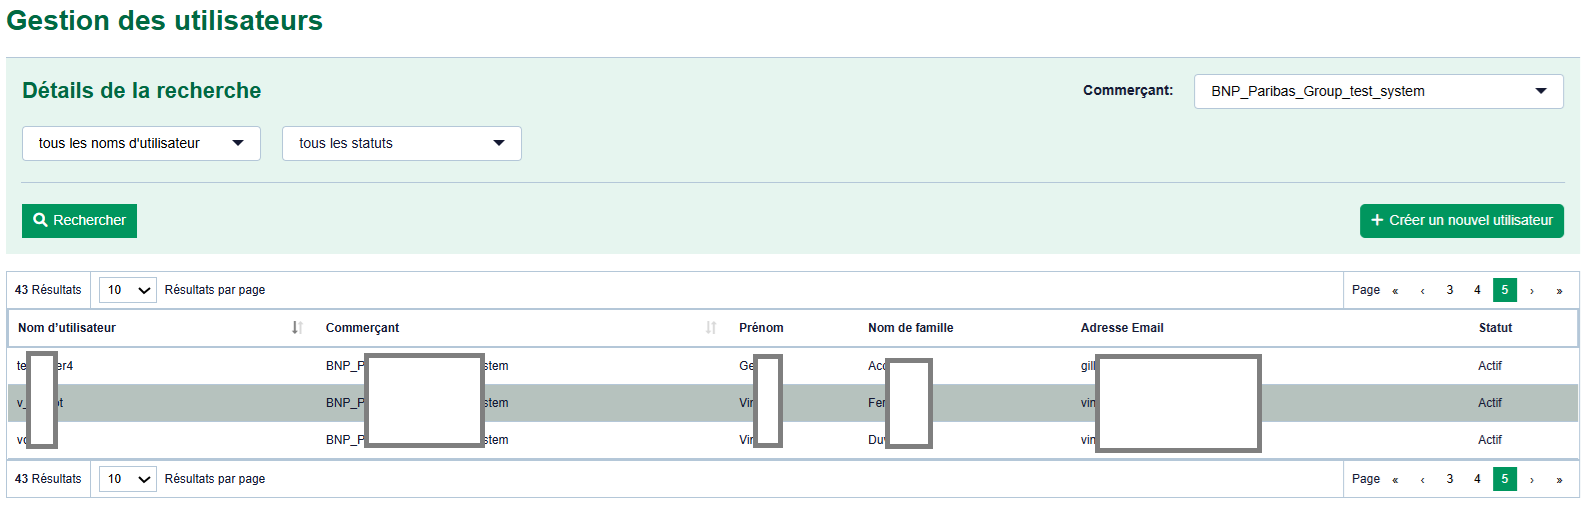The height and width of the screenshot is (507, 1586).
Task: Change results per page in top bar
Action: coord(128,290)
